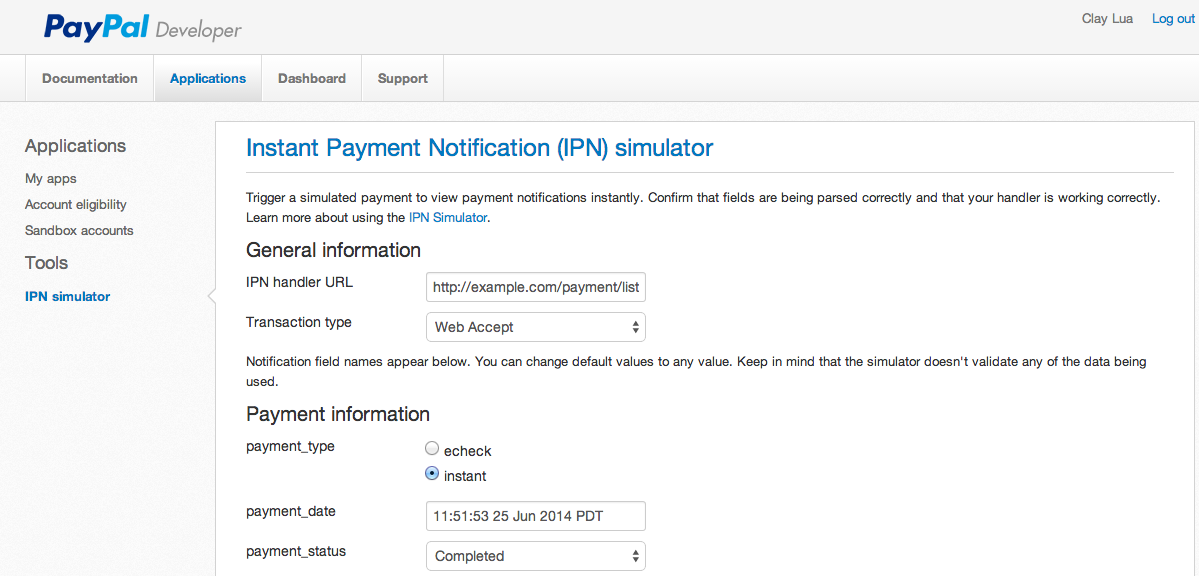Click the Tools sidebar heading
Image resolution: width=1199 pixels, height=576 pixels.
pyautogui.click(x=47, y=263)
